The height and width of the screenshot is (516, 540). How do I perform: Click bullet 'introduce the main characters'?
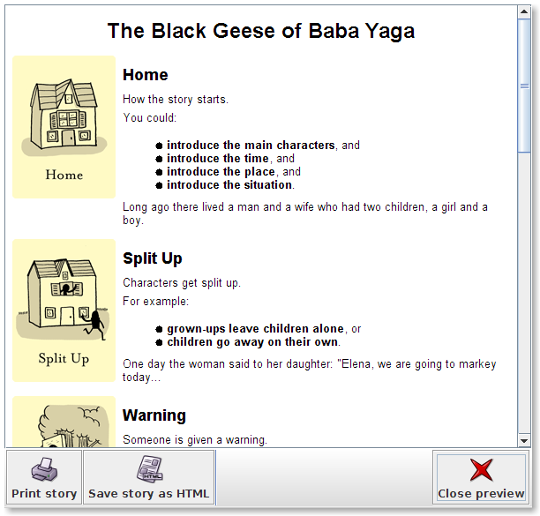[251, 145]
